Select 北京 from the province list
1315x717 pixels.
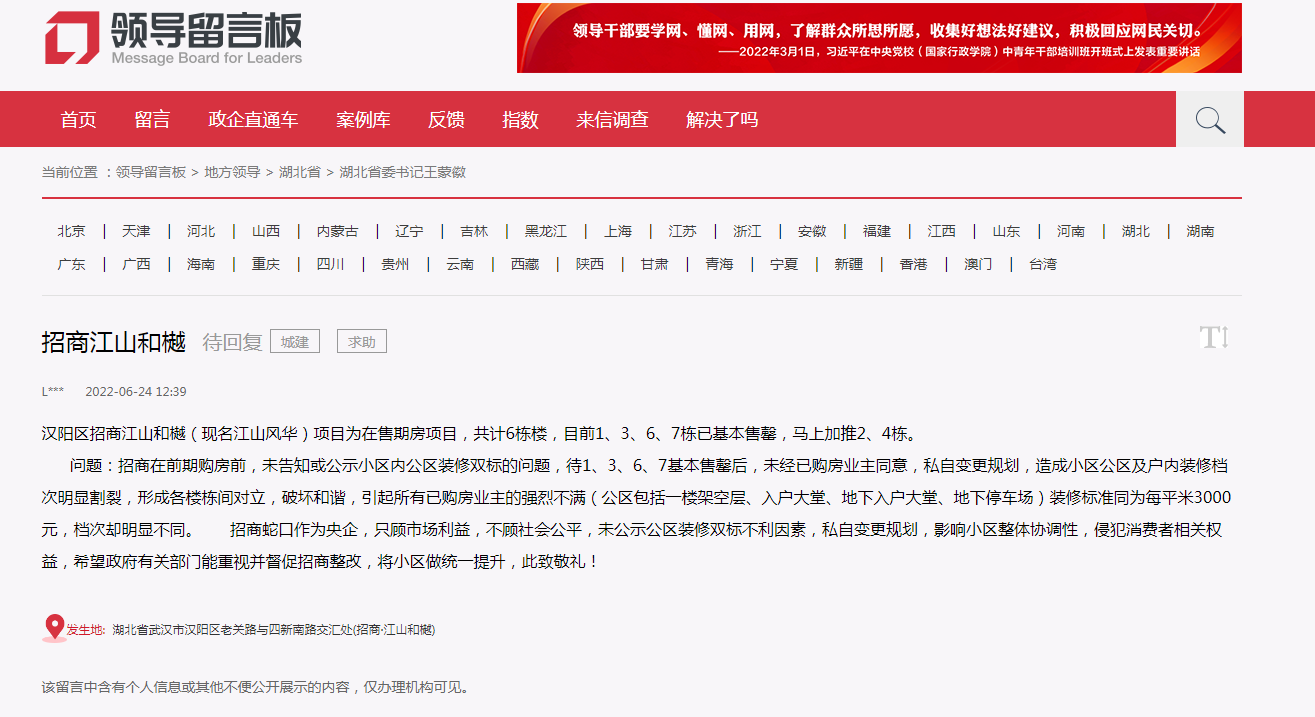coord(71,231)
